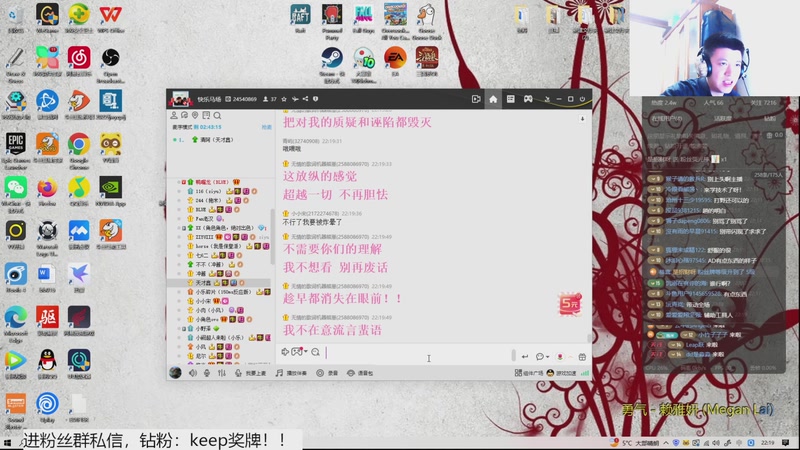Open the 游戏加速 game accelerator

pyautogui.click(x=561, y=373)
